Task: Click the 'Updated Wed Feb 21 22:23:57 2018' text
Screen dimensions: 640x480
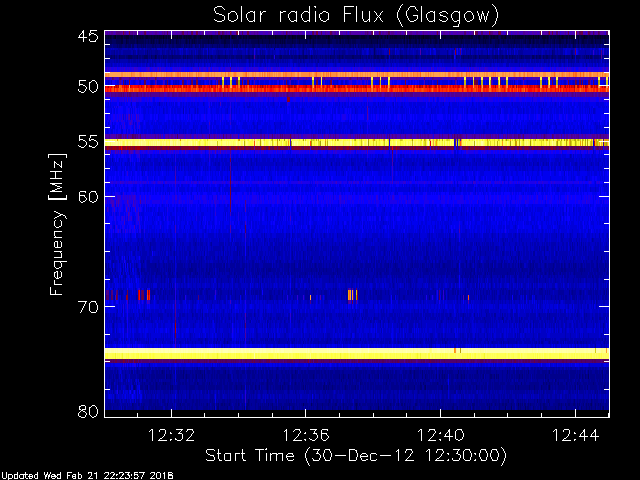Action: pyautogui.click(x=87, y=476)
